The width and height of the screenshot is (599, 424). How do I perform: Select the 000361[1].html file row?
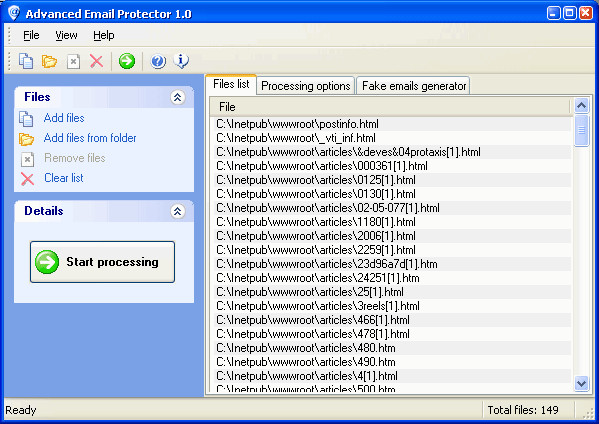(392, 166)
